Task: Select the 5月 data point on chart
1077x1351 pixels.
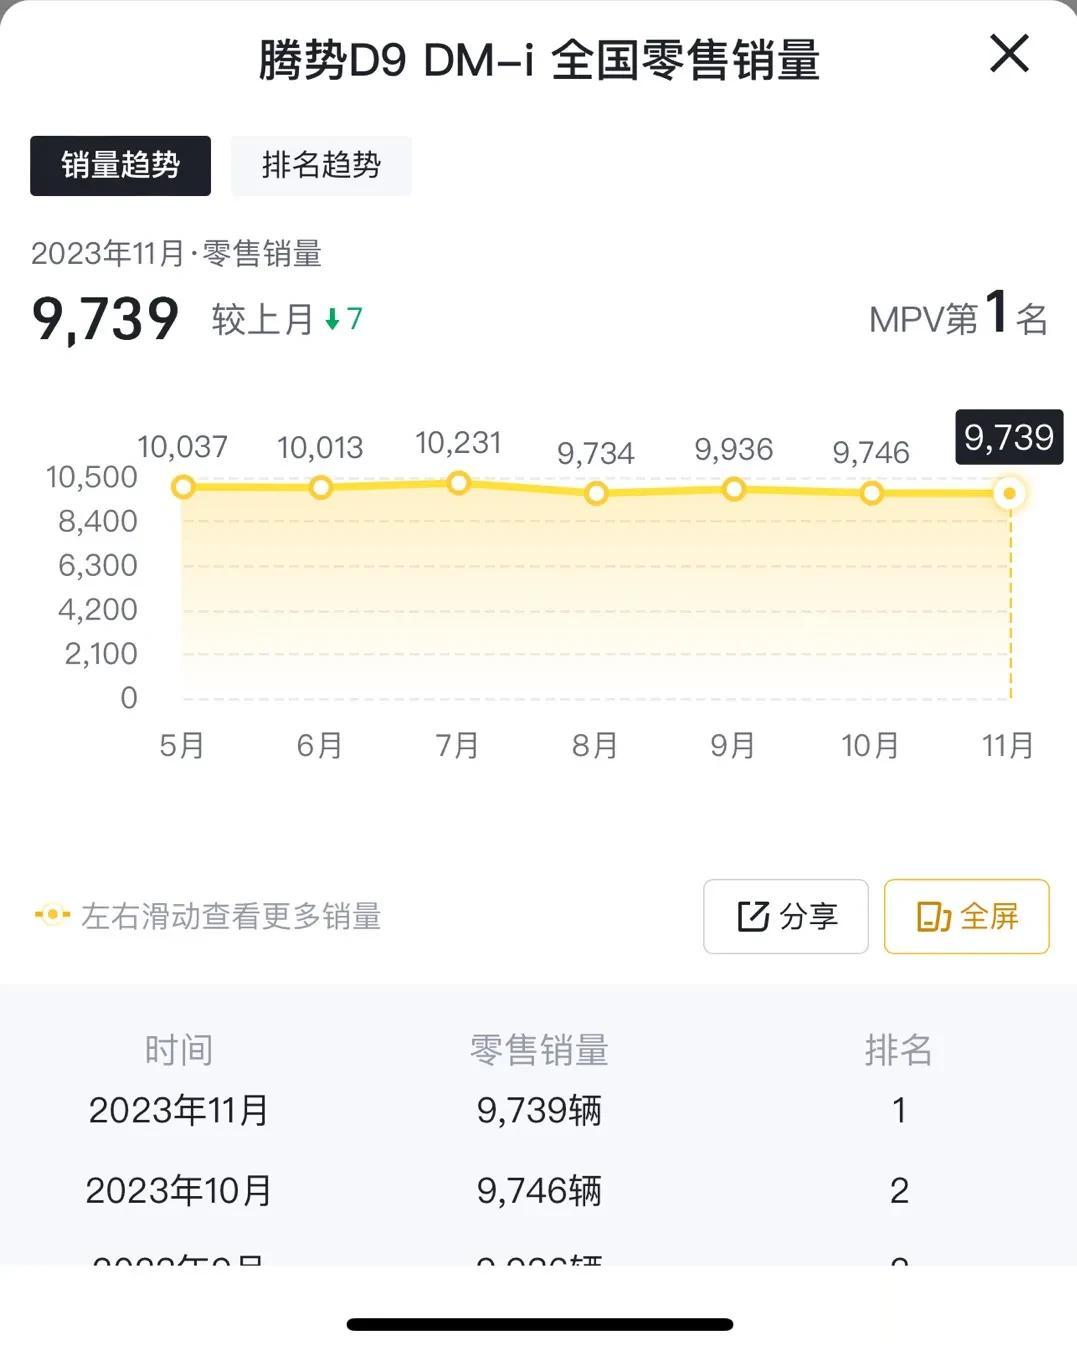Action: pyautogui.click(x=183, y=487)
